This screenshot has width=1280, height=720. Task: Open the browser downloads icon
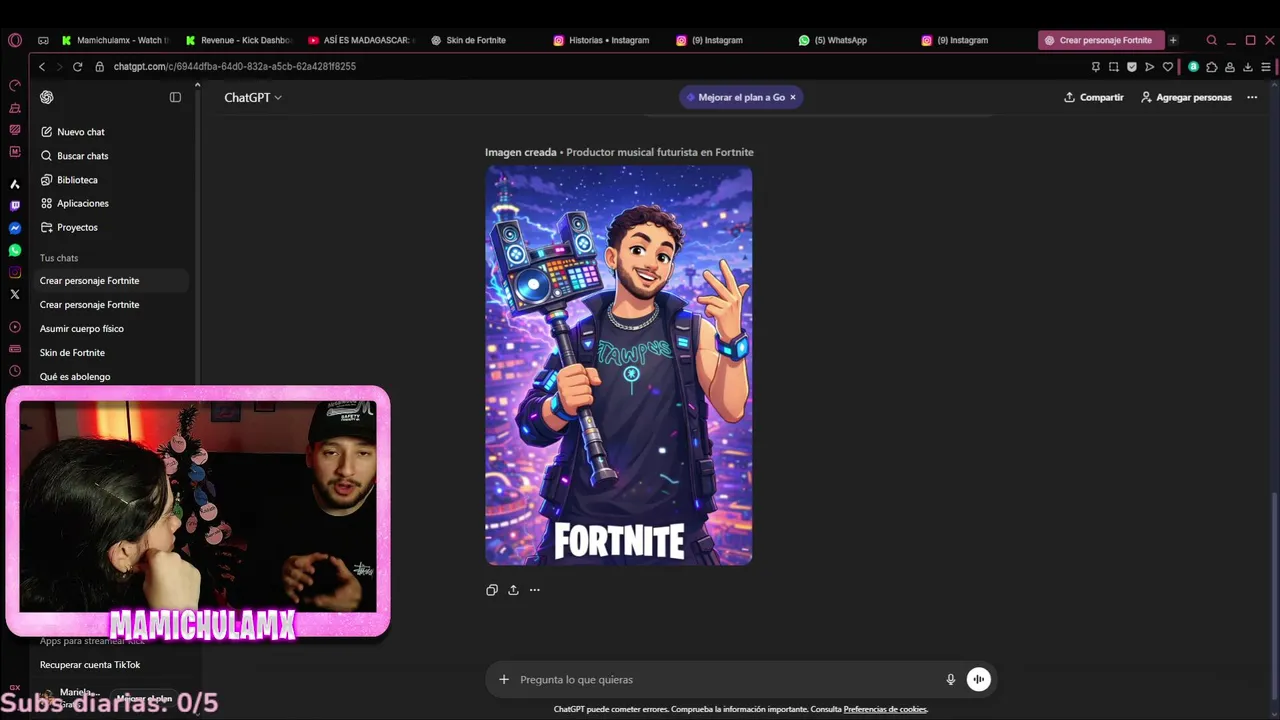click(x=1247, y=67)
